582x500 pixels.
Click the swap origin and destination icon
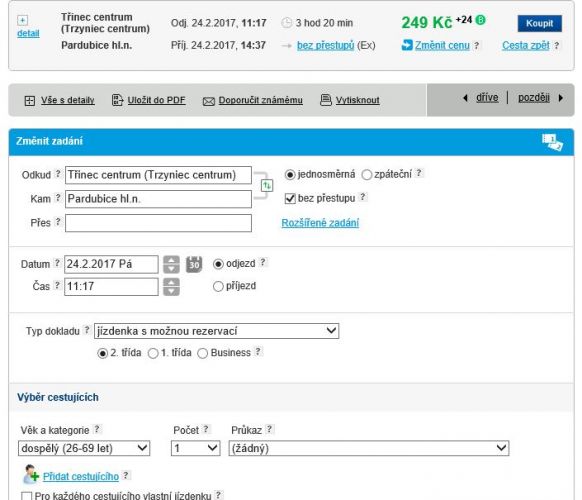(x=267, y=185)
